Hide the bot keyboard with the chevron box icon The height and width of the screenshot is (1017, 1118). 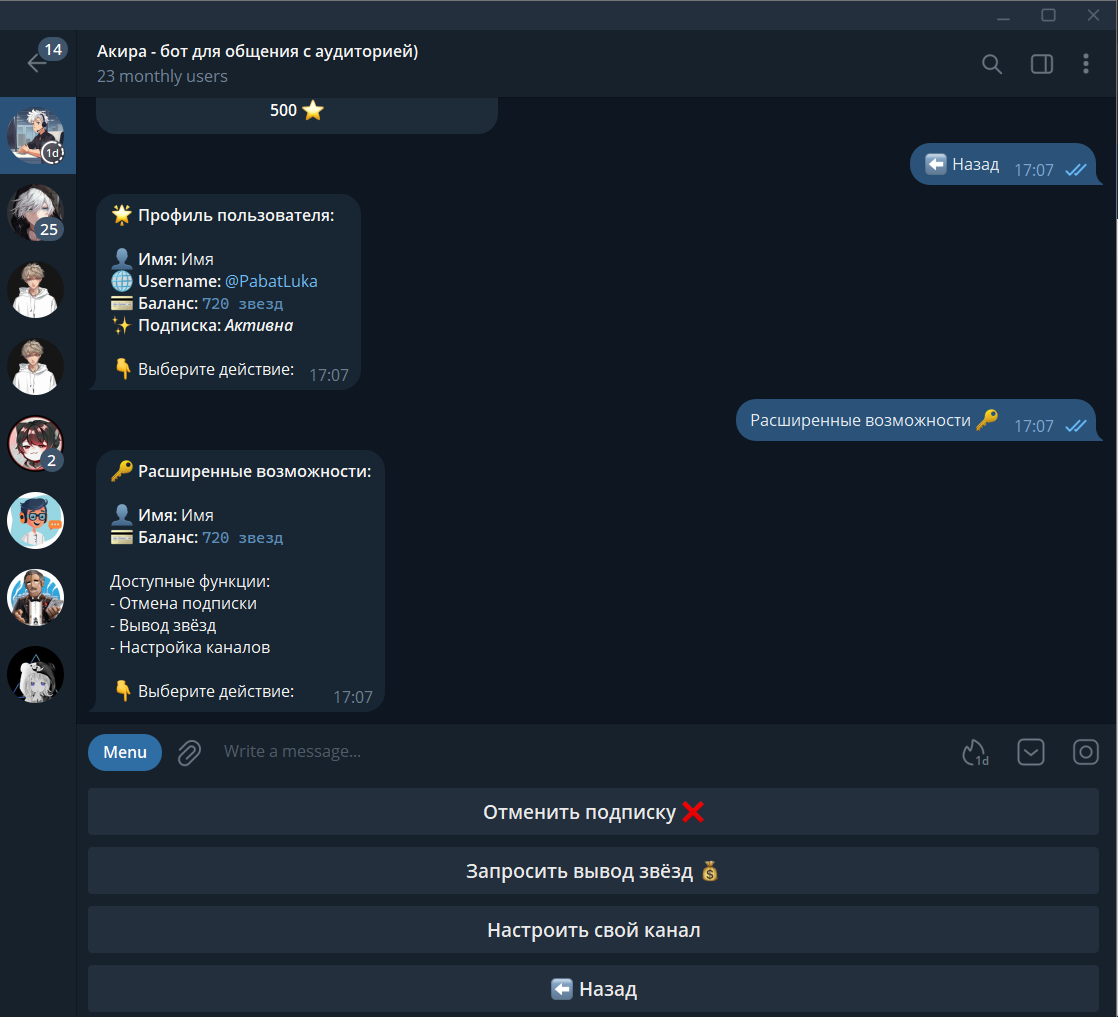click(x=1030, y=752)
